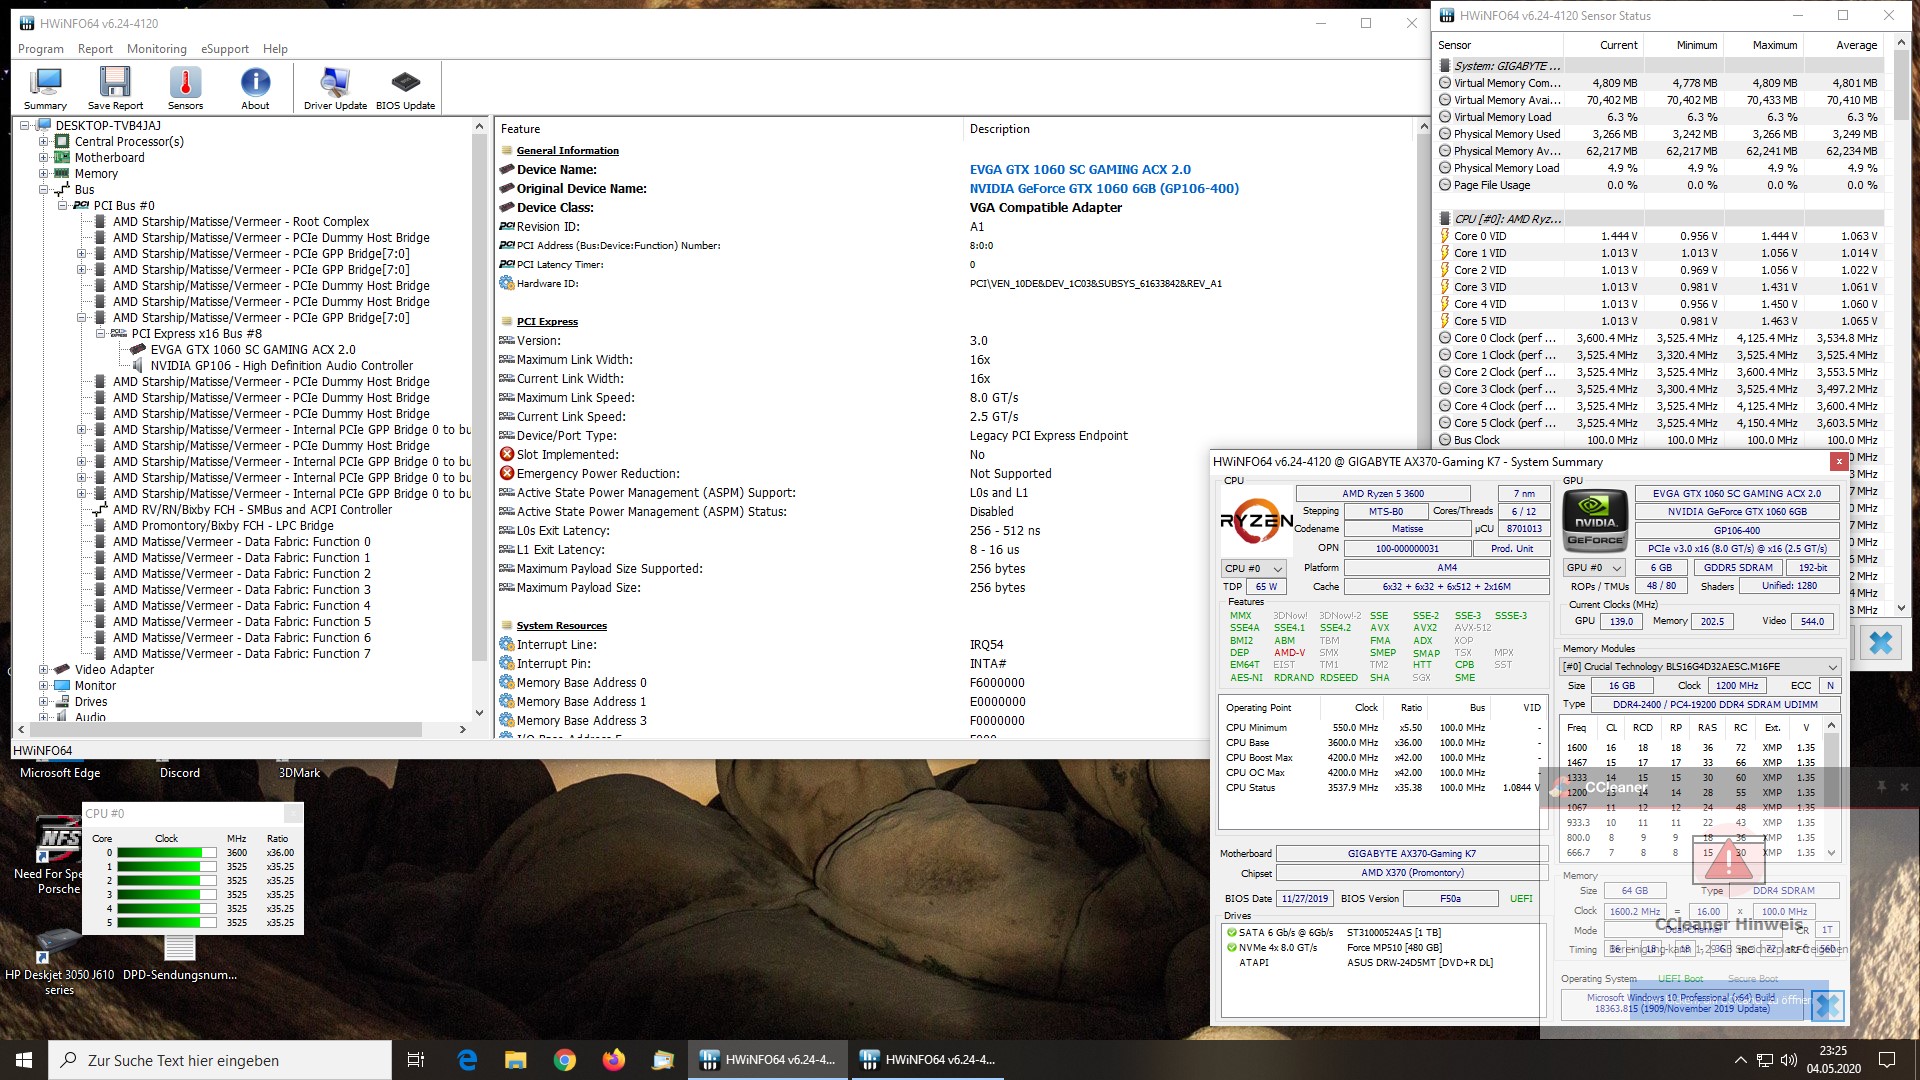The height and width of the screenshot is (1080, 1920).
Task: Open BIOS Update chip icon
Action: coord(405,88)
